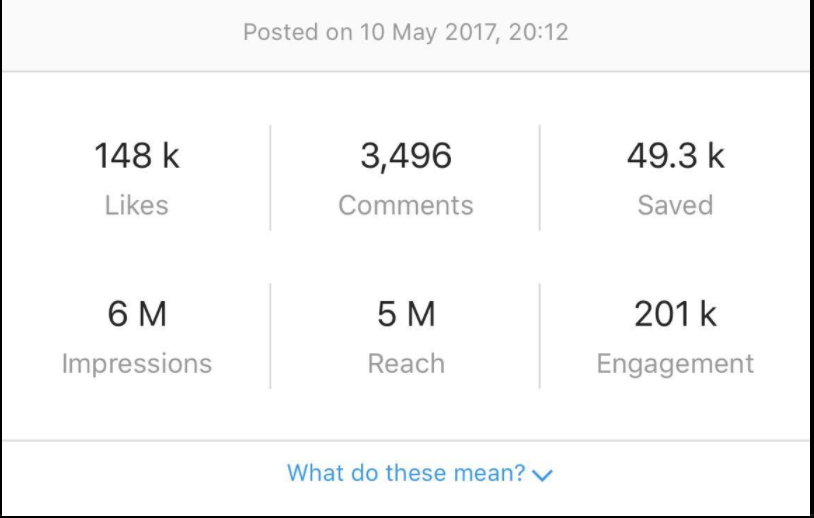Image resolution: width=814 pixels, height=518 pixels.
Task: Click the "Posted on" text in header
Action: coord(297,33)
